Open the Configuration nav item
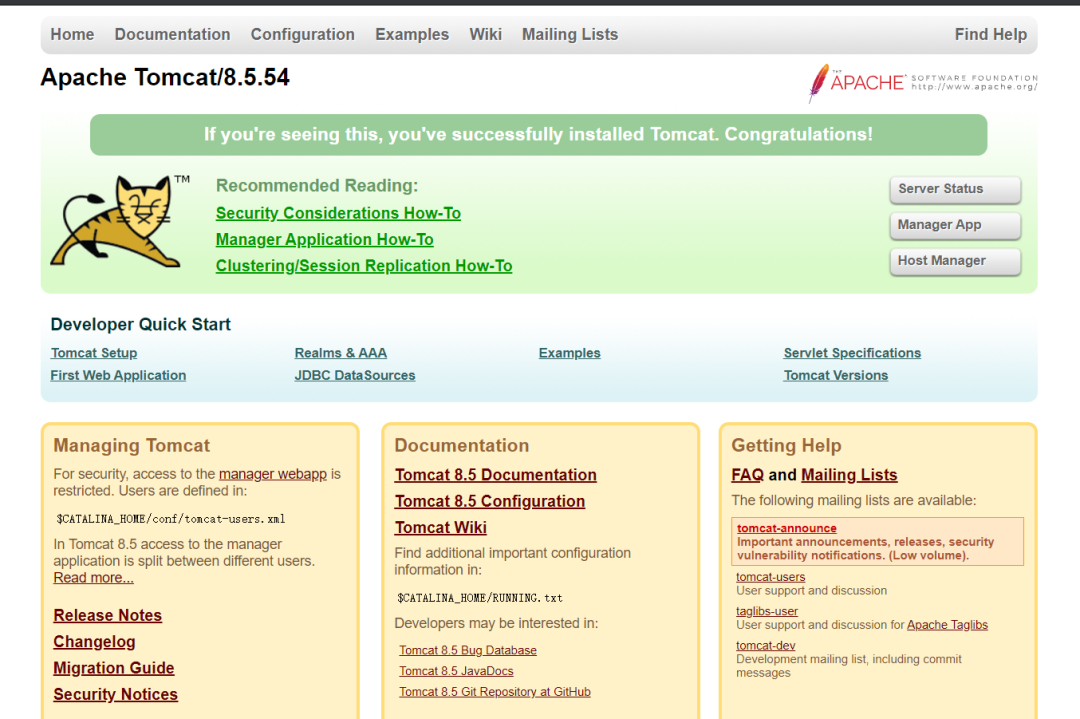Viewport: 1080px width, 719px height. tap(302, 34)
